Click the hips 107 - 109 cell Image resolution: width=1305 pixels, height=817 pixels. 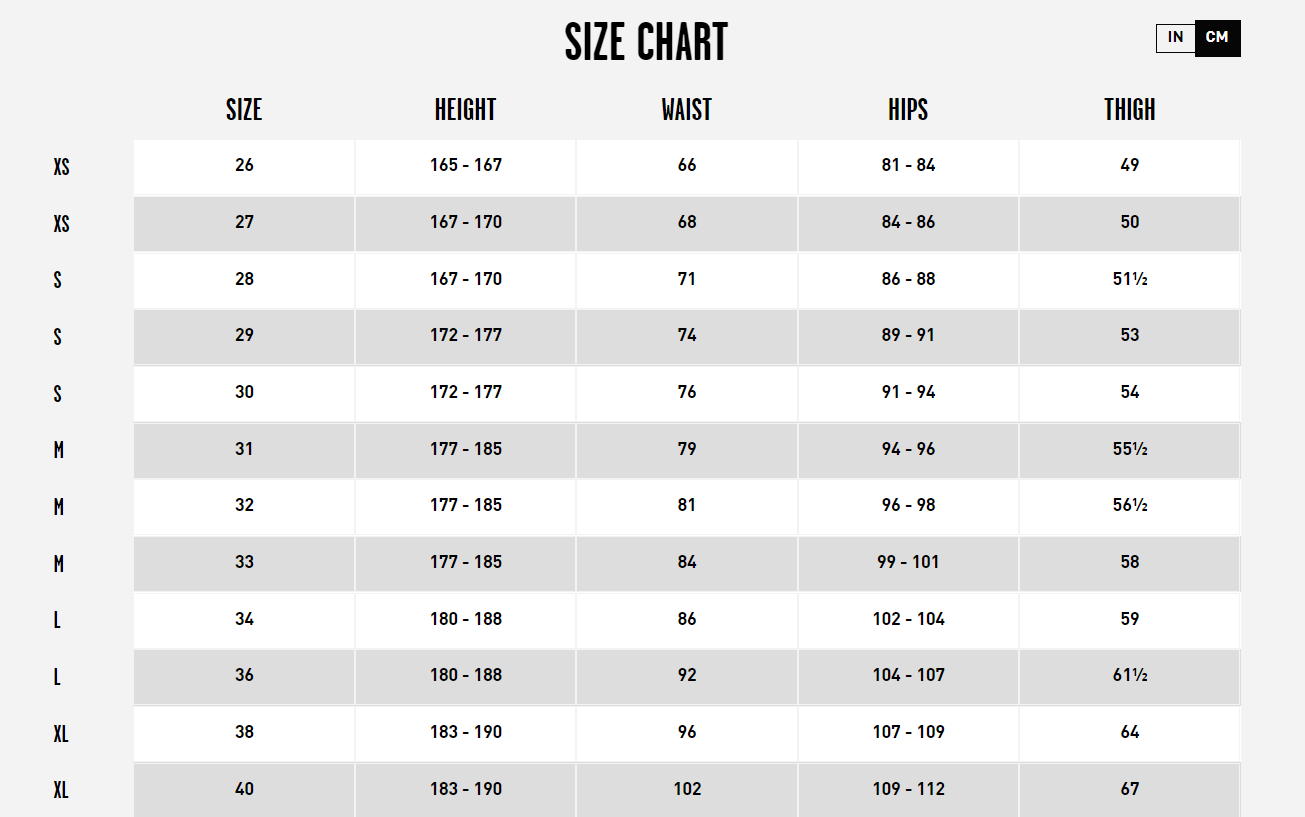908,733
